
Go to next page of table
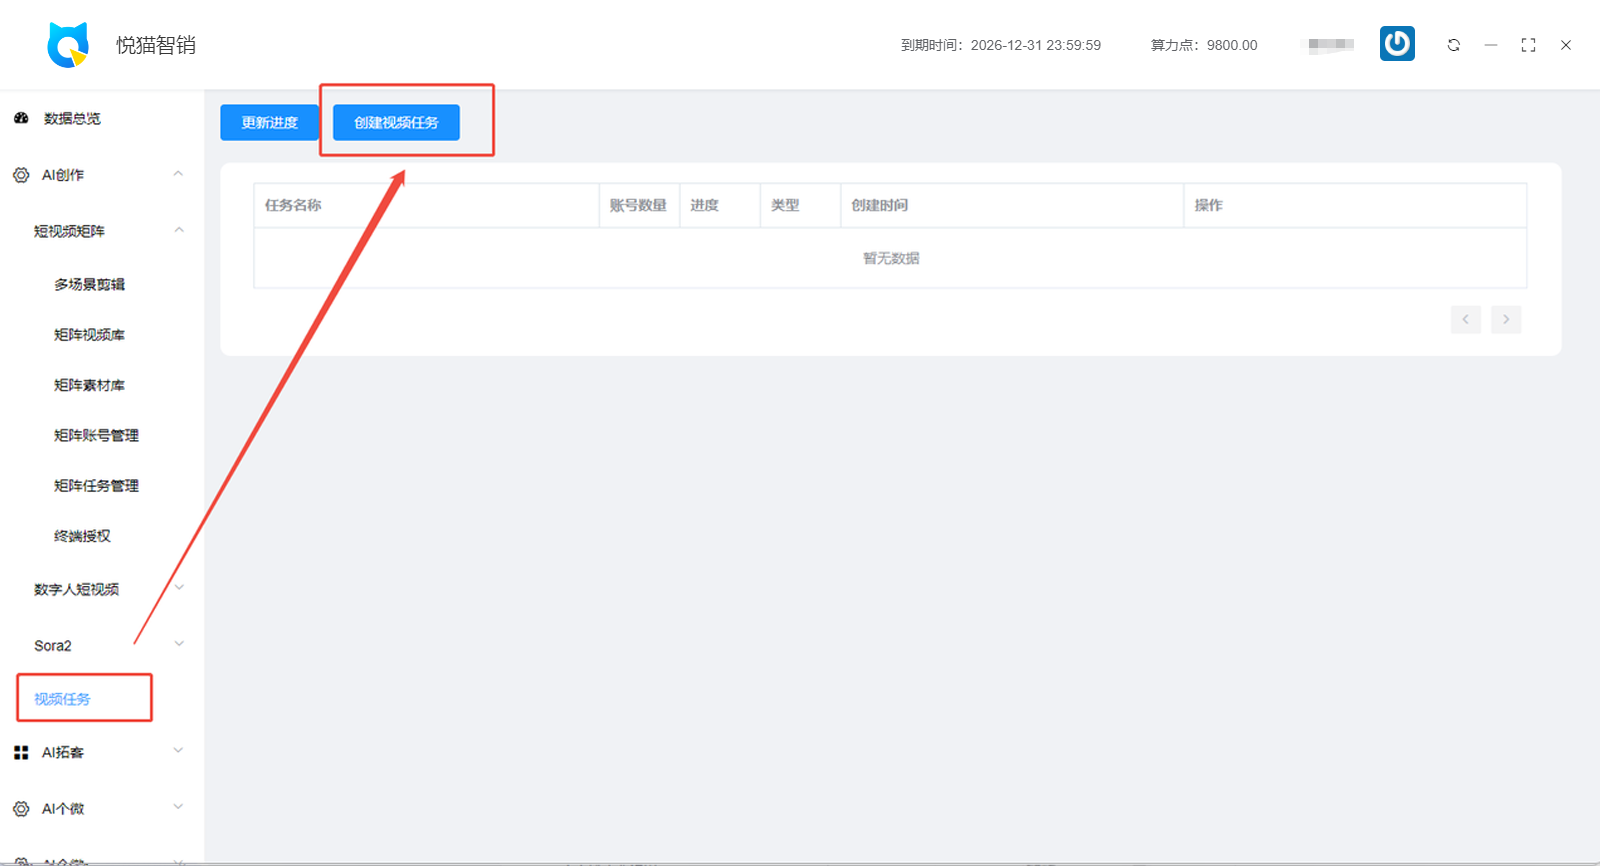[x=1505, y=319]
